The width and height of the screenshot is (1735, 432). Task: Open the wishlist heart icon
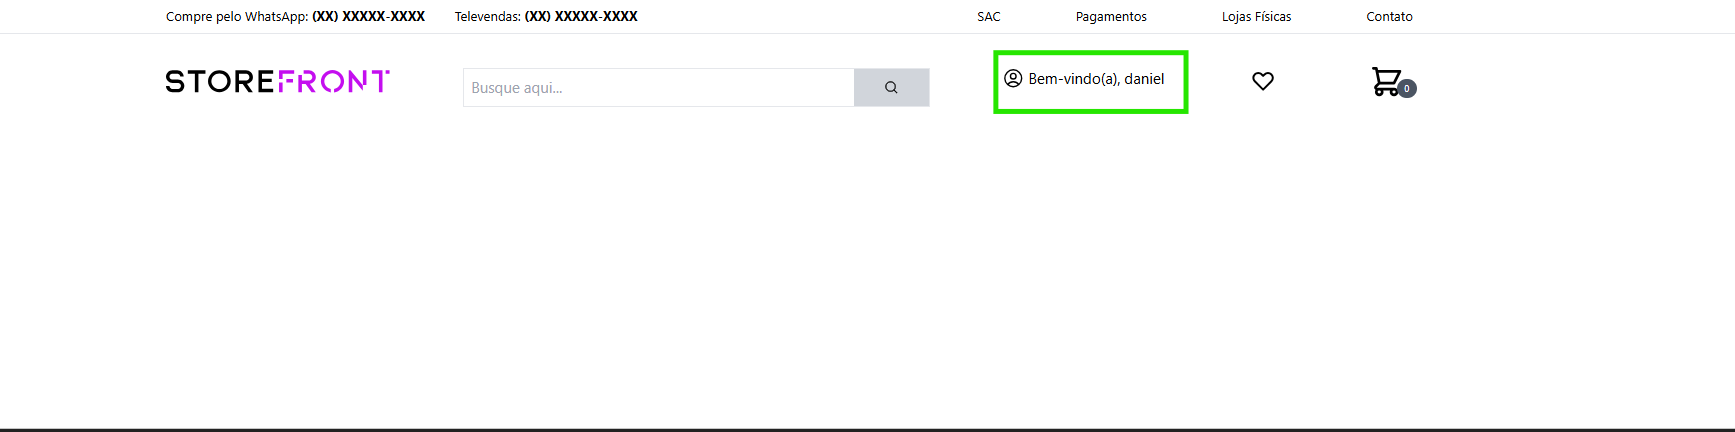tap(1263, 81)
